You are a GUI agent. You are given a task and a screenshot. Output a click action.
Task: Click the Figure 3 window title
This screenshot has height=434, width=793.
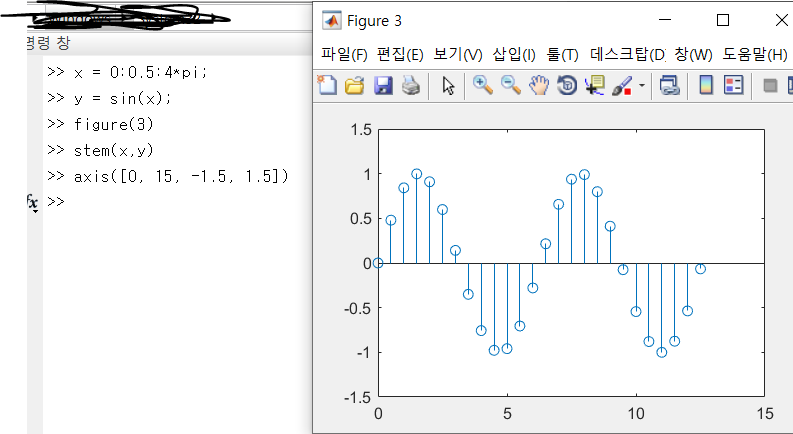(x=374, y=21)
